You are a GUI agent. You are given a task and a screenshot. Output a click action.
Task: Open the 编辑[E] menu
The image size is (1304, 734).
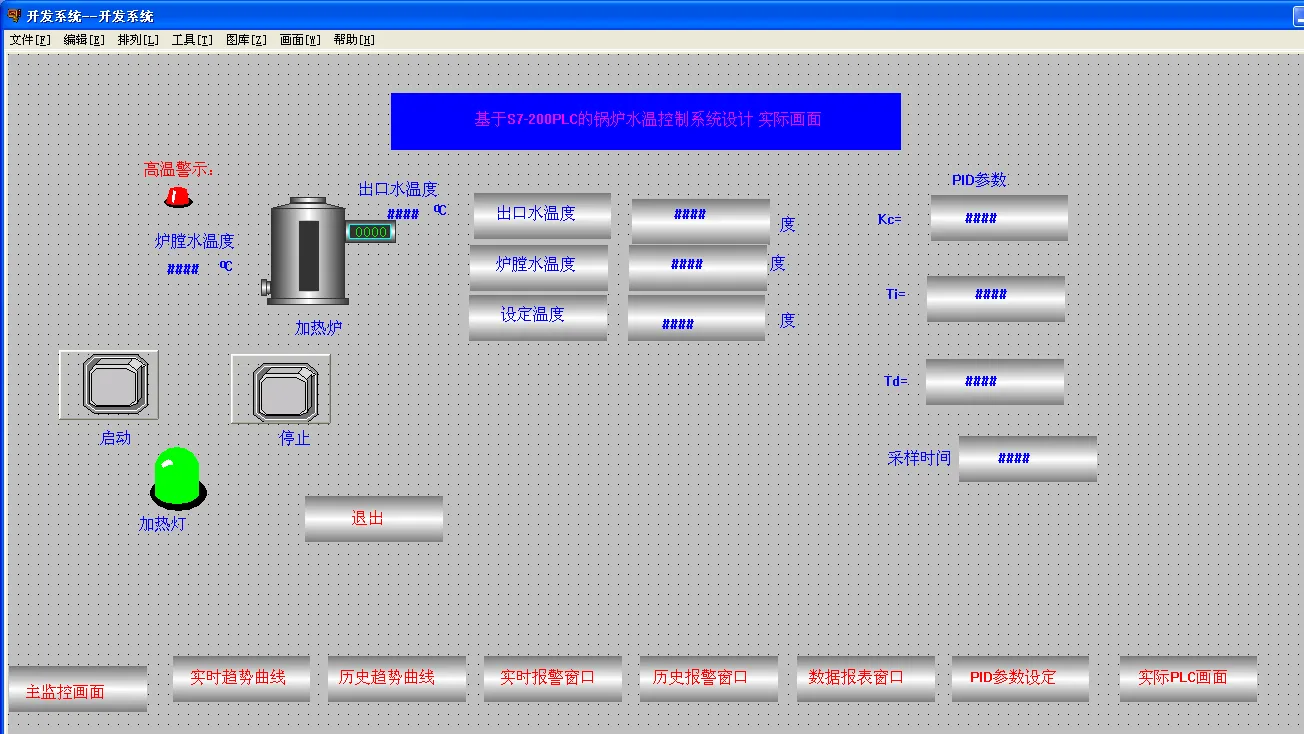tap(84, 40)
